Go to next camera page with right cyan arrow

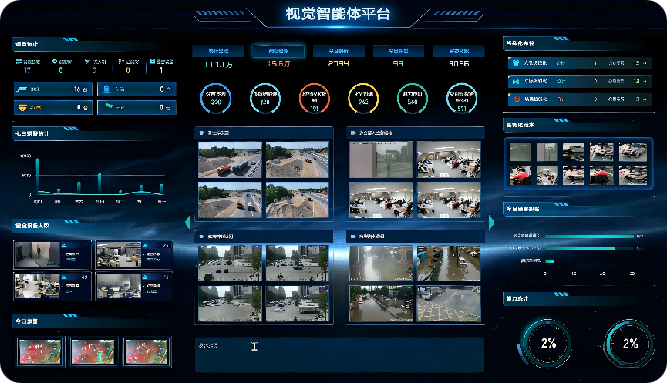(491, 222)
